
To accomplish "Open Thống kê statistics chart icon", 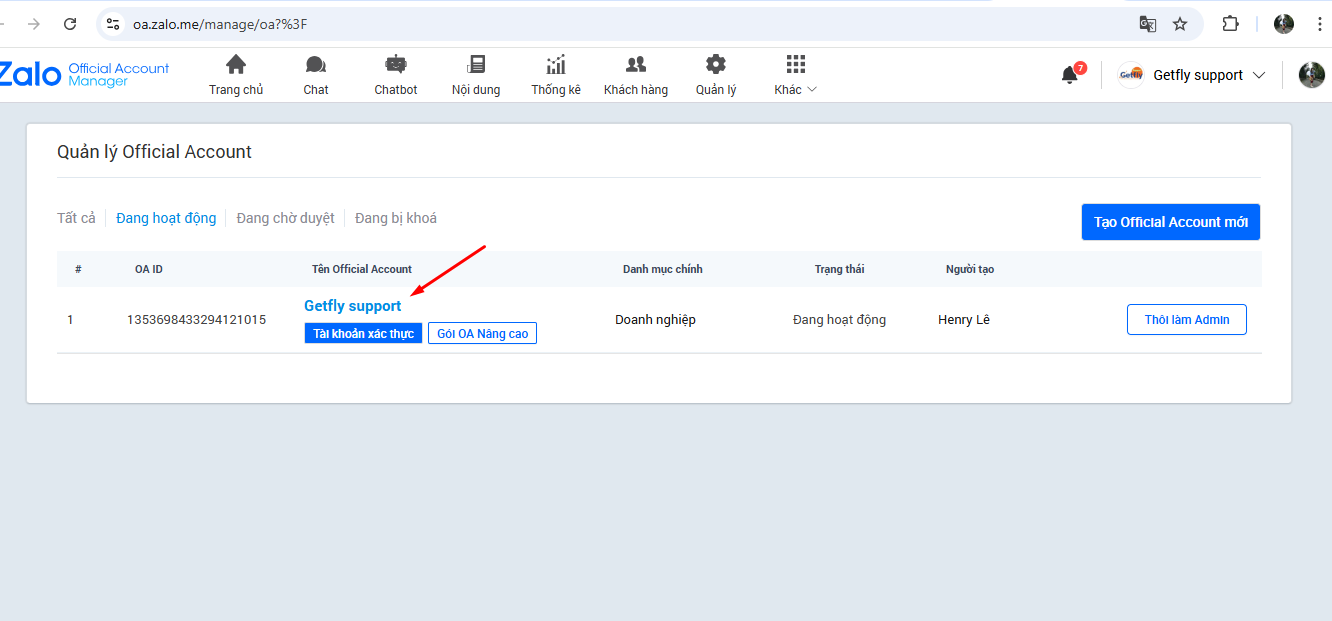I will [x=556, y=65].
